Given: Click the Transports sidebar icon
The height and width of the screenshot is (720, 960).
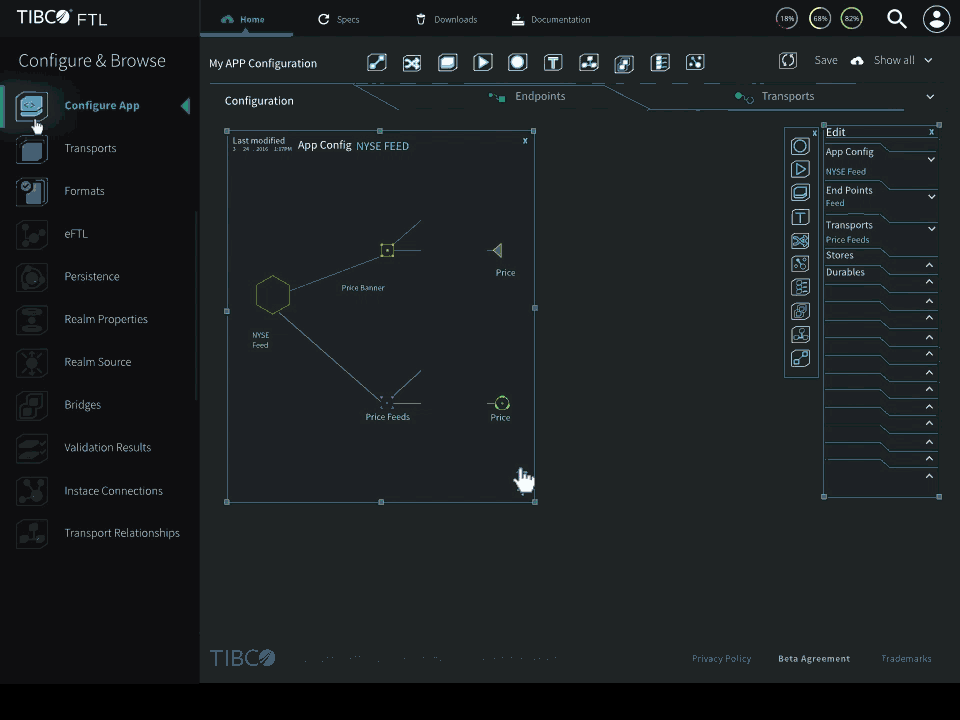Looking at the screenshot, I should pos(31,150).
